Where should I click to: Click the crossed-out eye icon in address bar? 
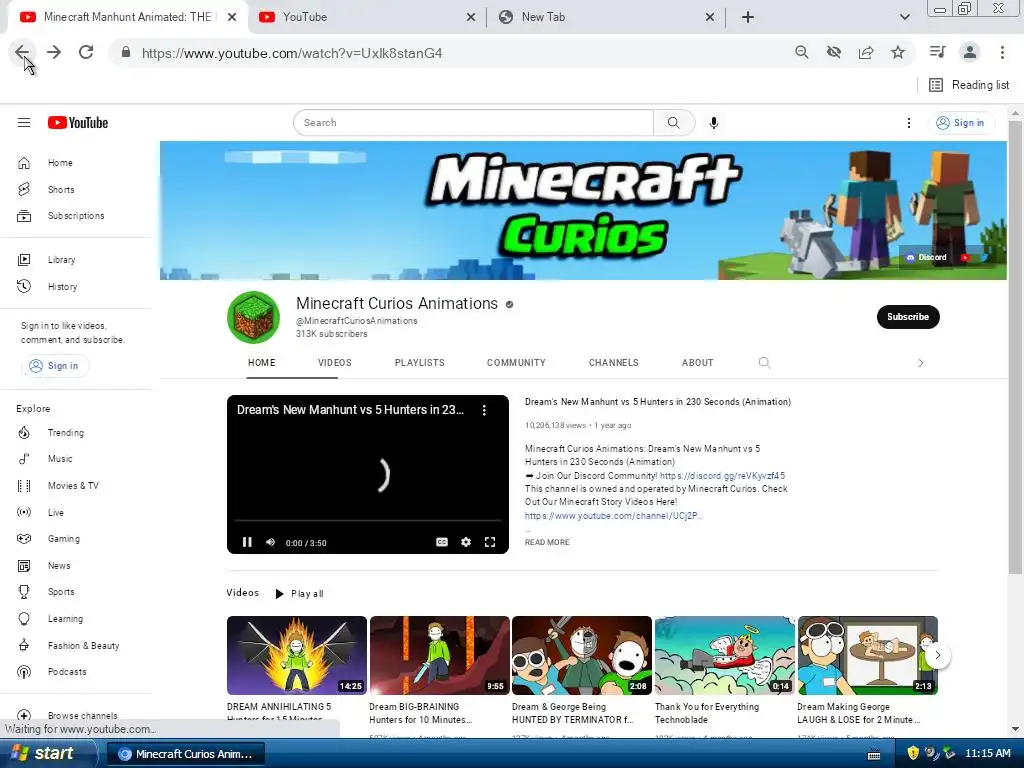[x=833, y=52]
